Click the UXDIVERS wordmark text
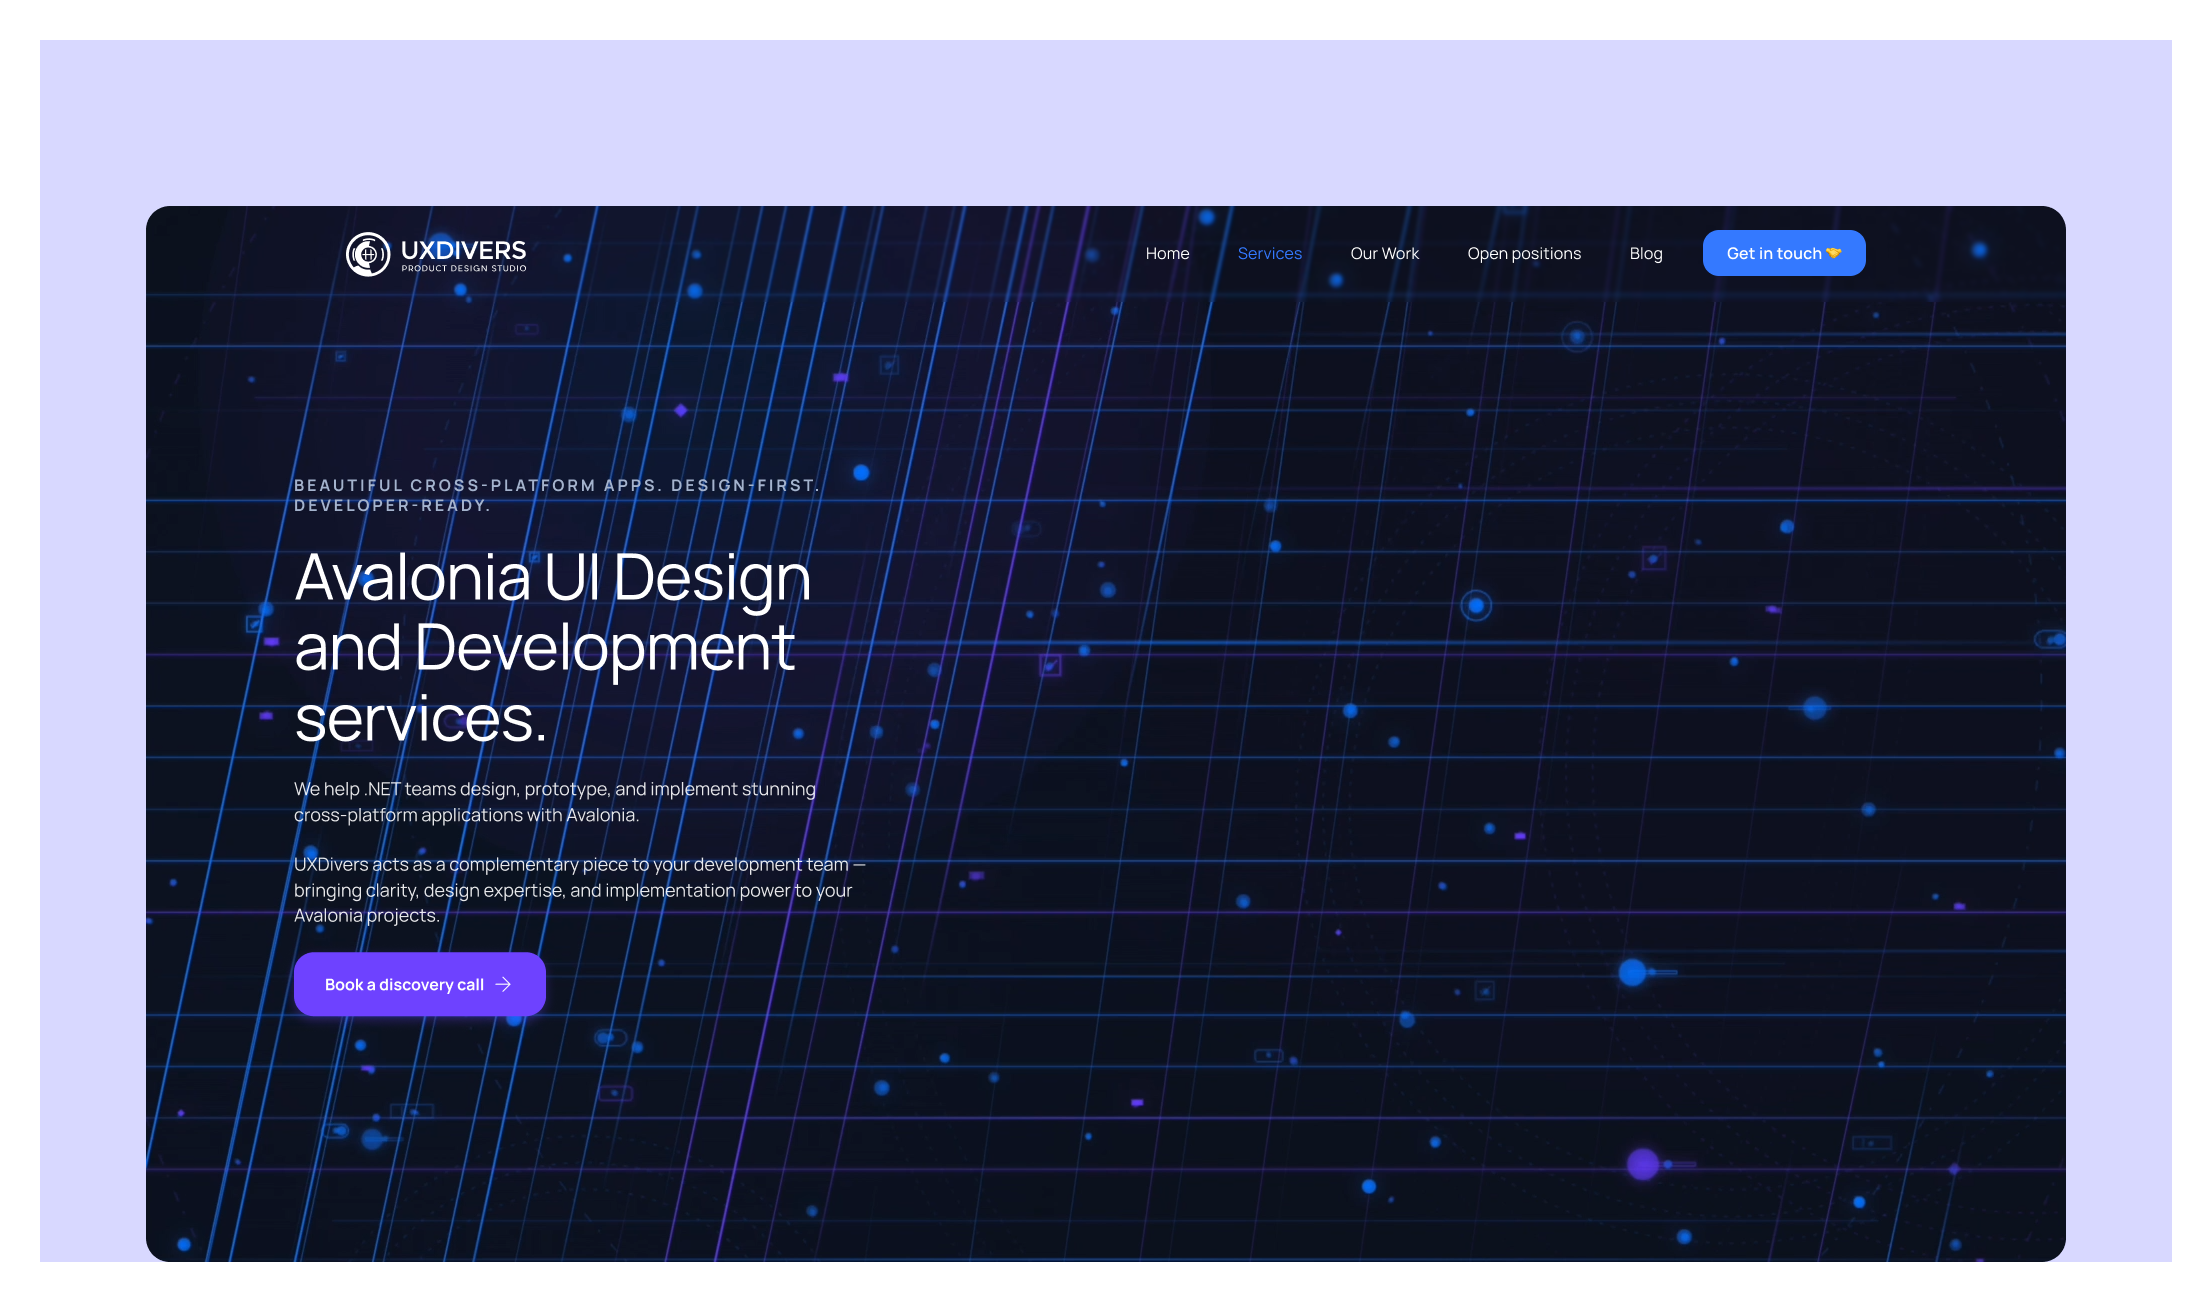 [x=463, y=250]
